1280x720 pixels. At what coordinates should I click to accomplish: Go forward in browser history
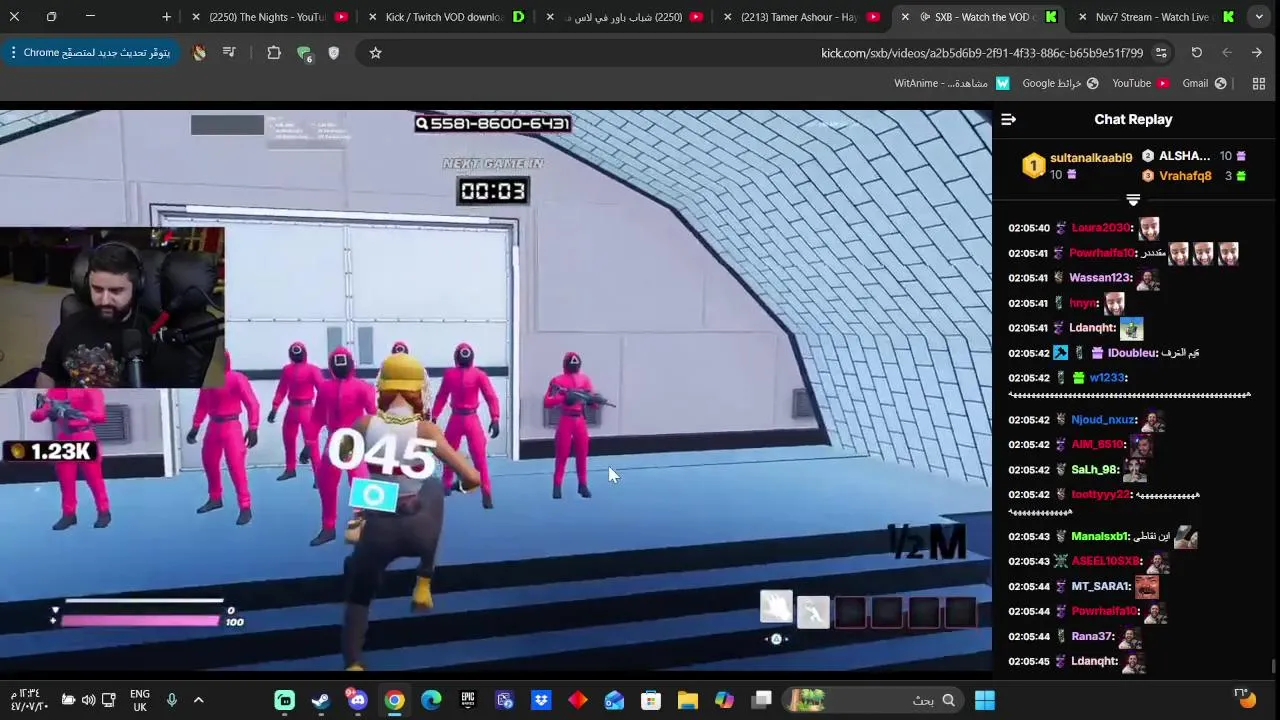[x=1226, y=52]
